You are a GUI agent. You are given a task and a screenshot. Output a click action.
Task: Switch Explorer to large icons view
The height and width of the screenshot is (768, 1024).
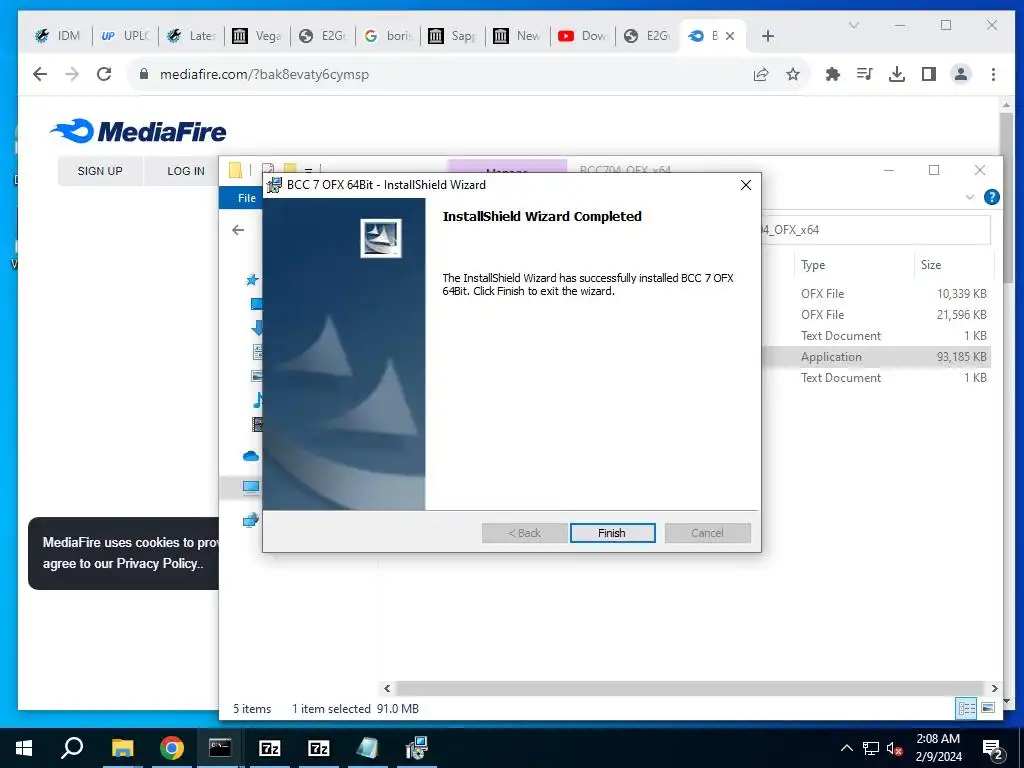click(x=988, y=708)
